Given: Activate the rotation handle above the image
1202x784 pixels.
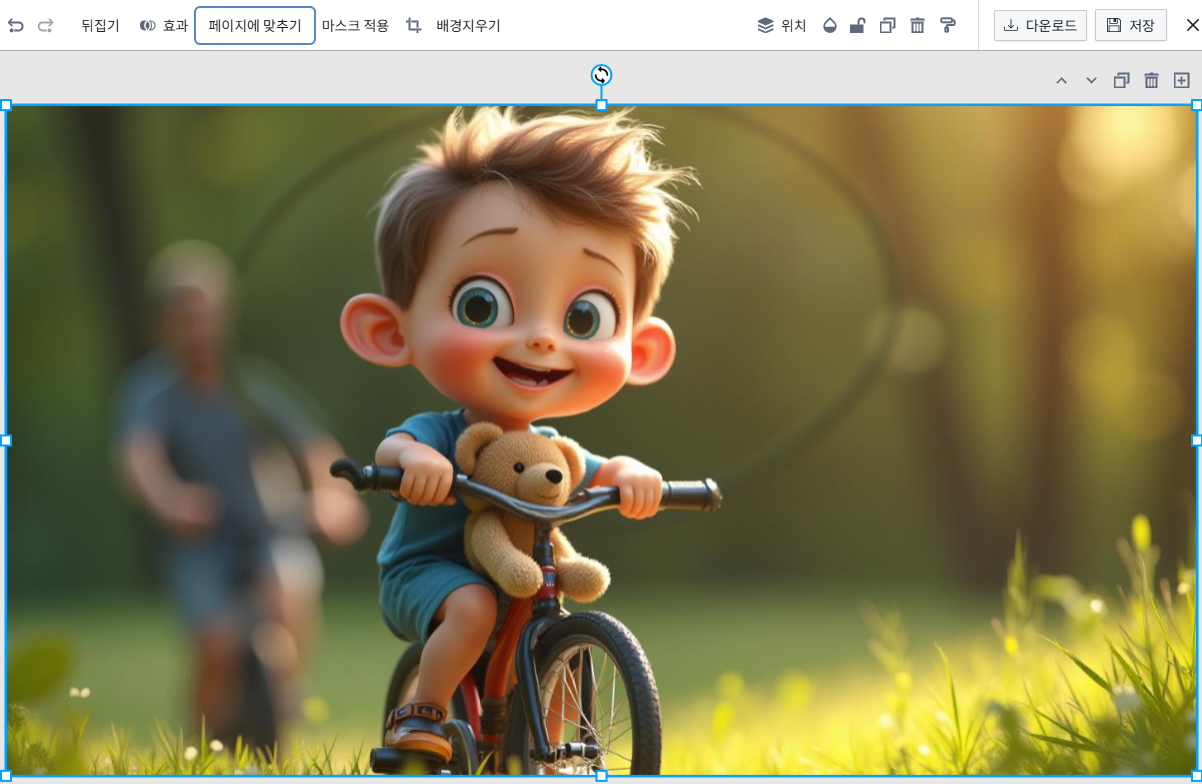Looking at the screenshot, I should [x=601, y=74].
